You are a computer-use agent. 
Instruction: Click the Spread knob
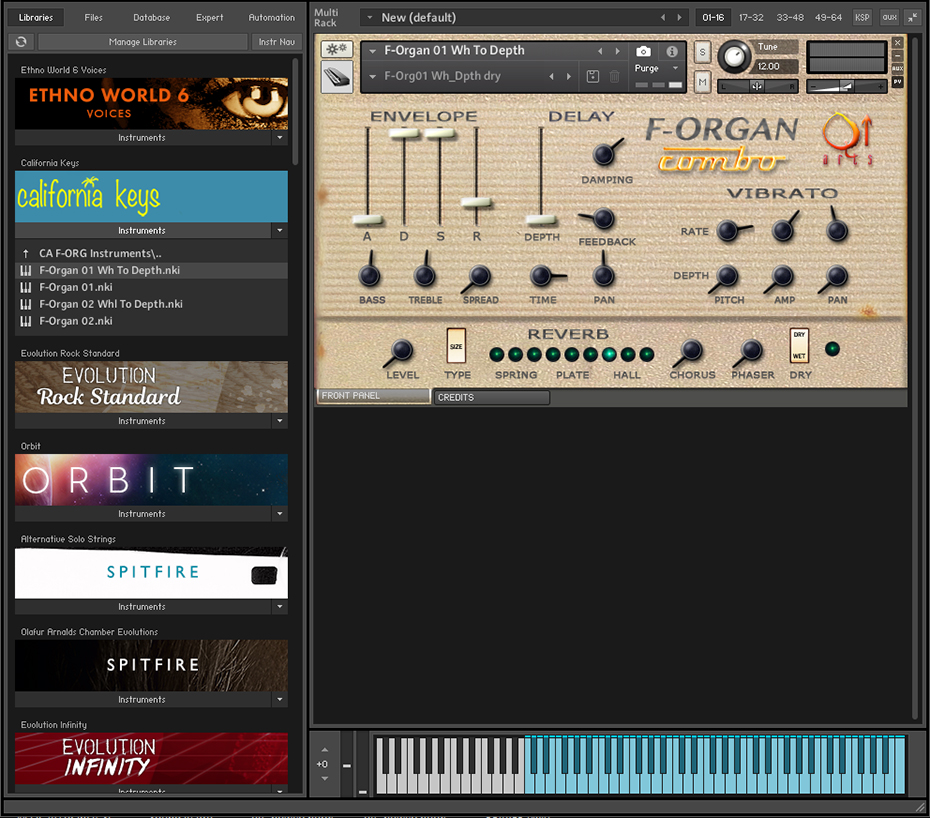tap(479, 276)
